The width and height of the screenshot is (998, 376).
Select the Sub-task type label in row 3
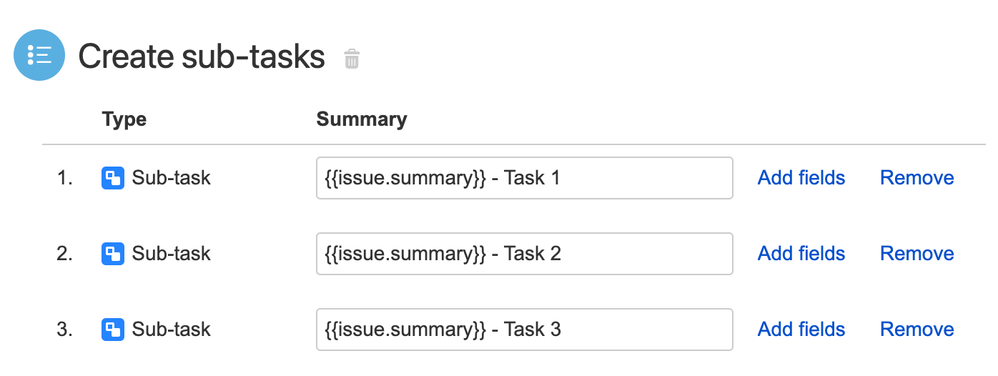pyautogui.click(x=171, y=330)
